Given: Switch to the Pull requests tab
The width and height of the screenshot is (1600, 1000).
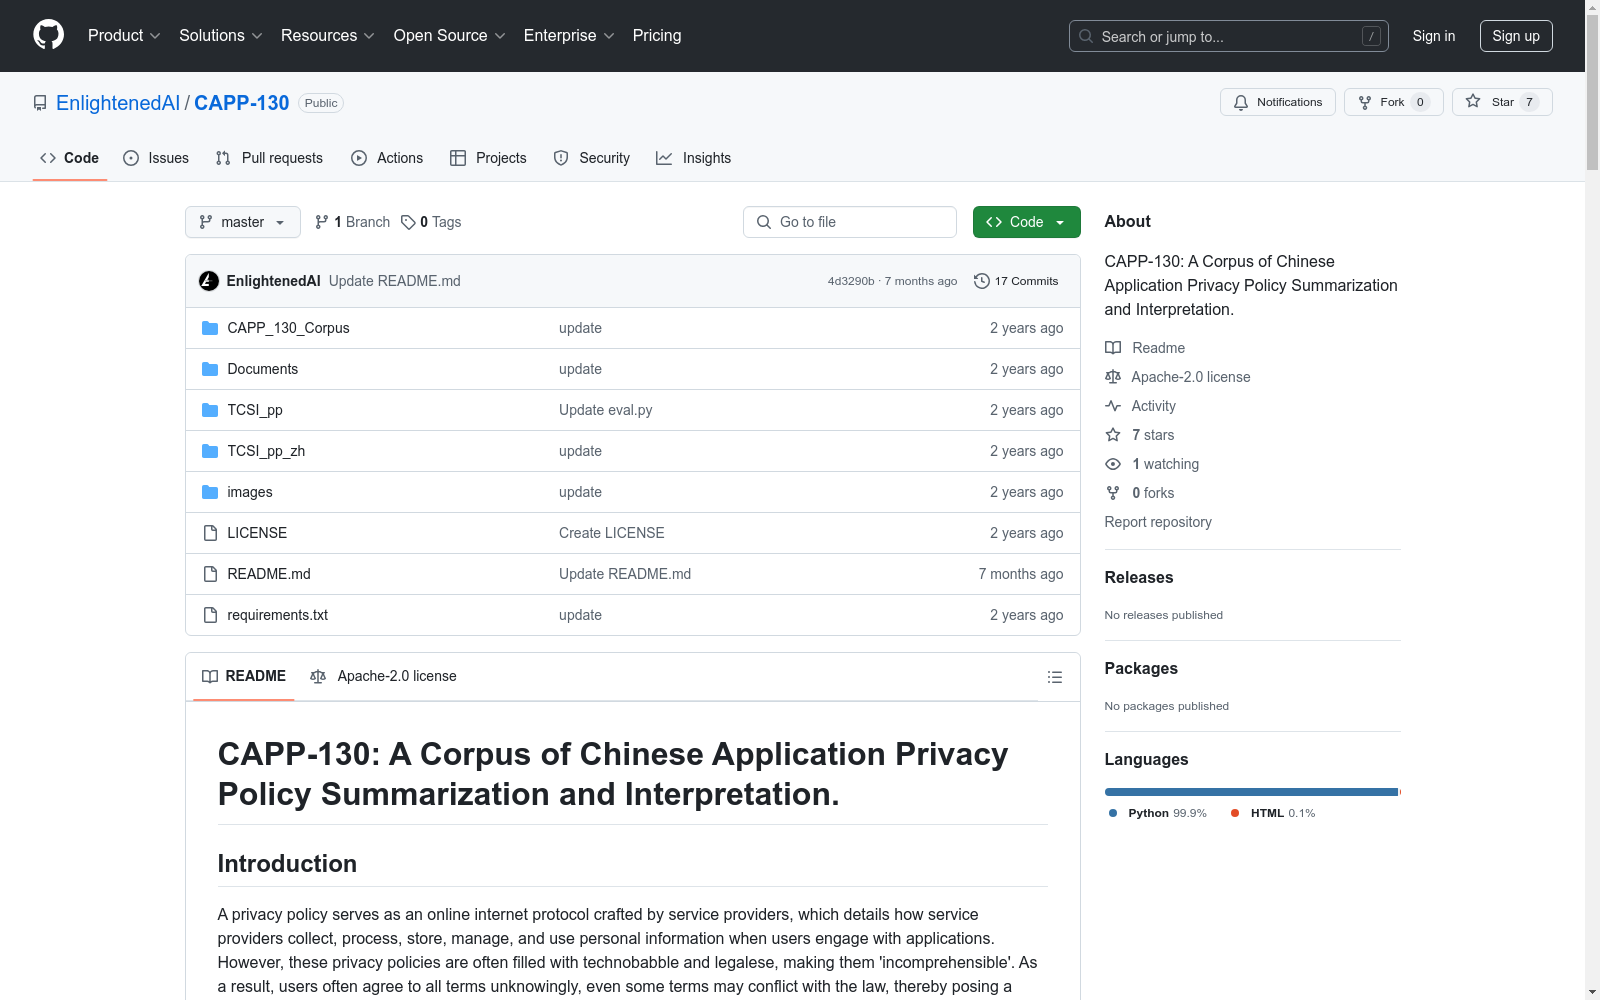Looking at the screenshot, I should pos(269,158).
